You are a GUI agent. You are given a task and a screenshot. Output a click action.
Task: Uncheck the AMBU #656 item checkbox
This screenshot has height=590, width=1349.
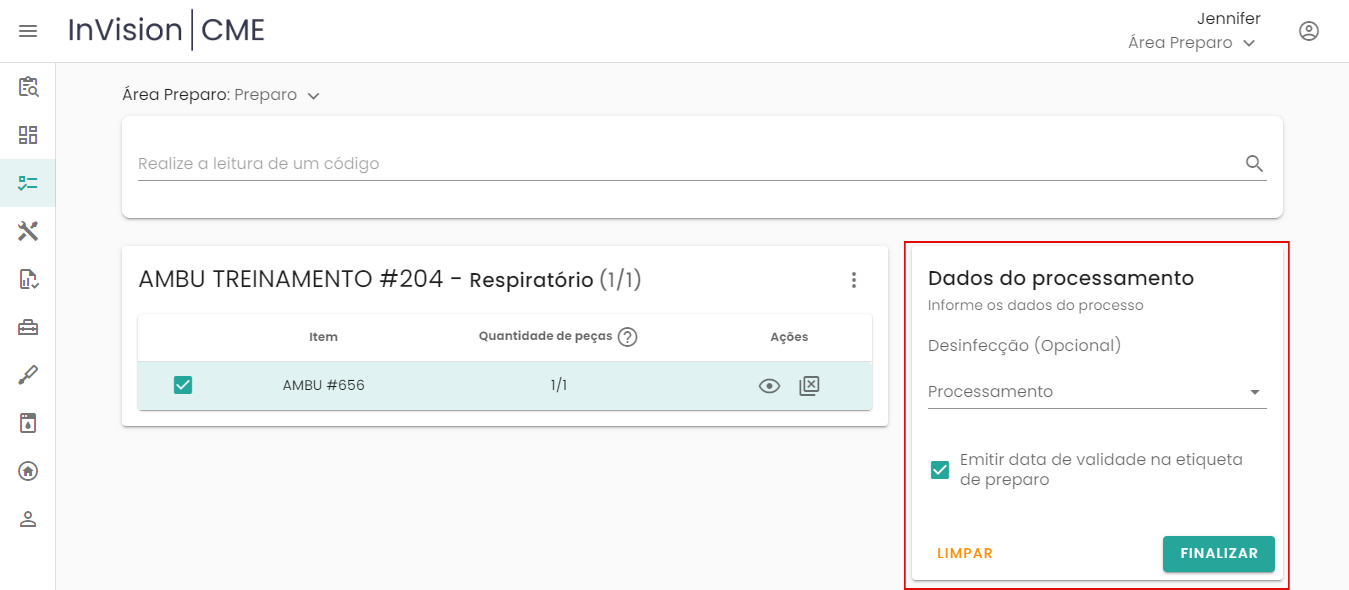pyautogui.click(x=183, y=385)
